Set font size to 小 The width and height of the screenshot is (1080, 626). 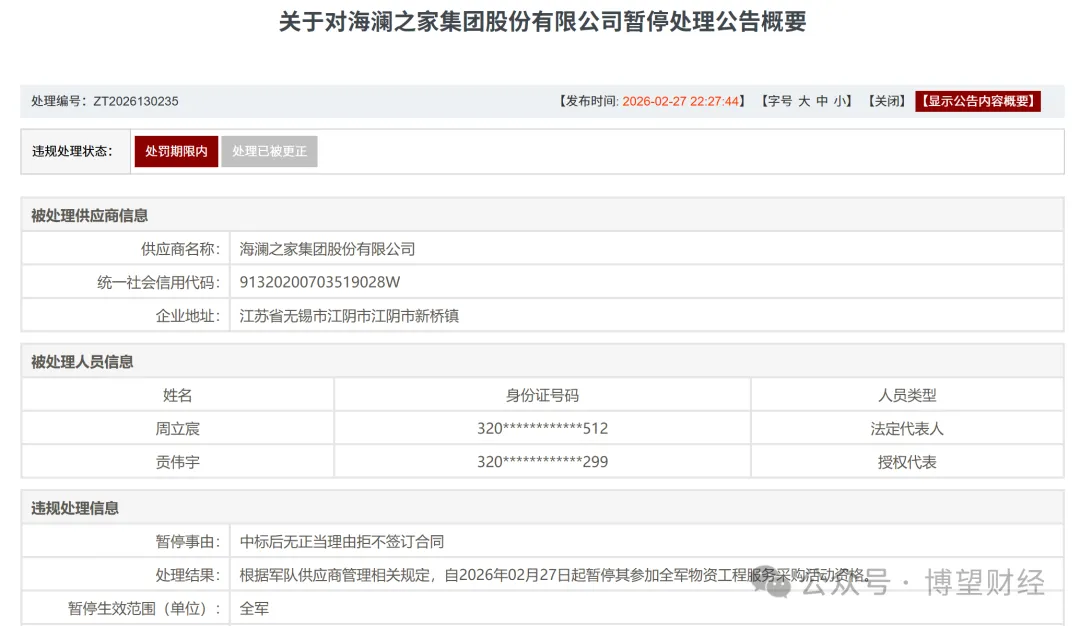pyautogui.click(x=840, y=101)
